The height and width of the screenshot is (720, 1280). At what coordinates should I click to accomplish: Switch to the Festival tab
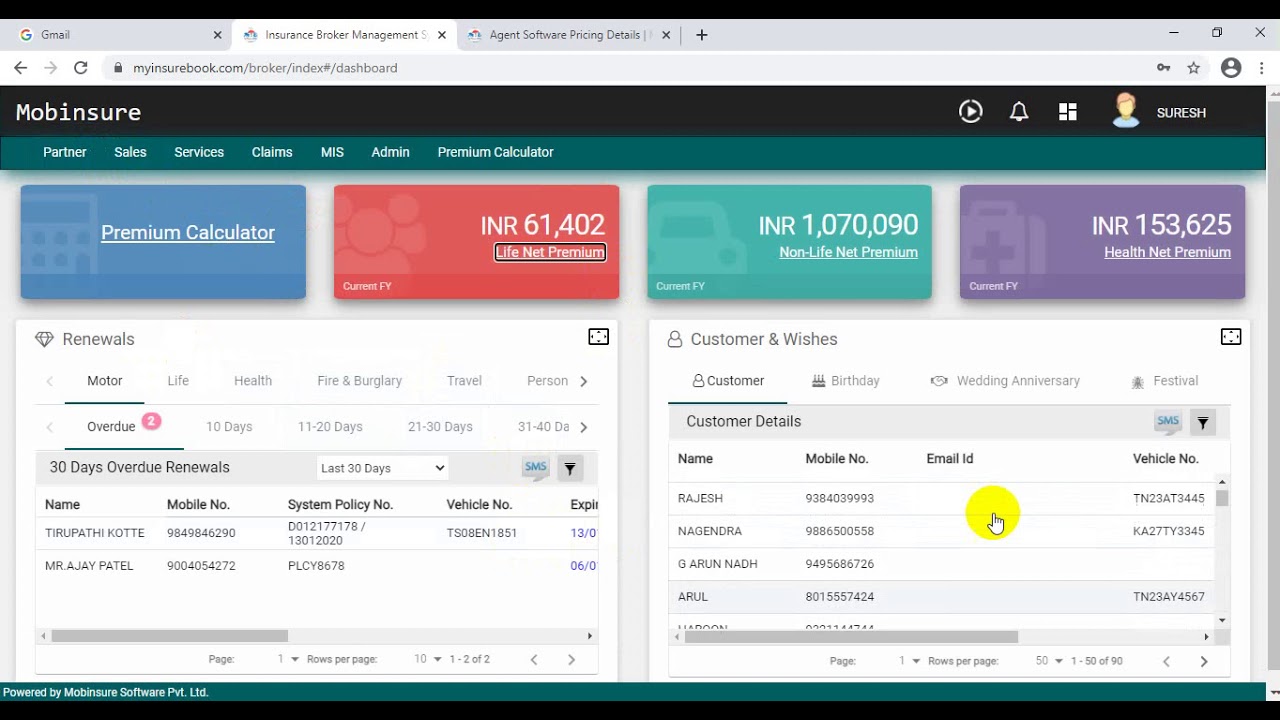[1164, 381]
